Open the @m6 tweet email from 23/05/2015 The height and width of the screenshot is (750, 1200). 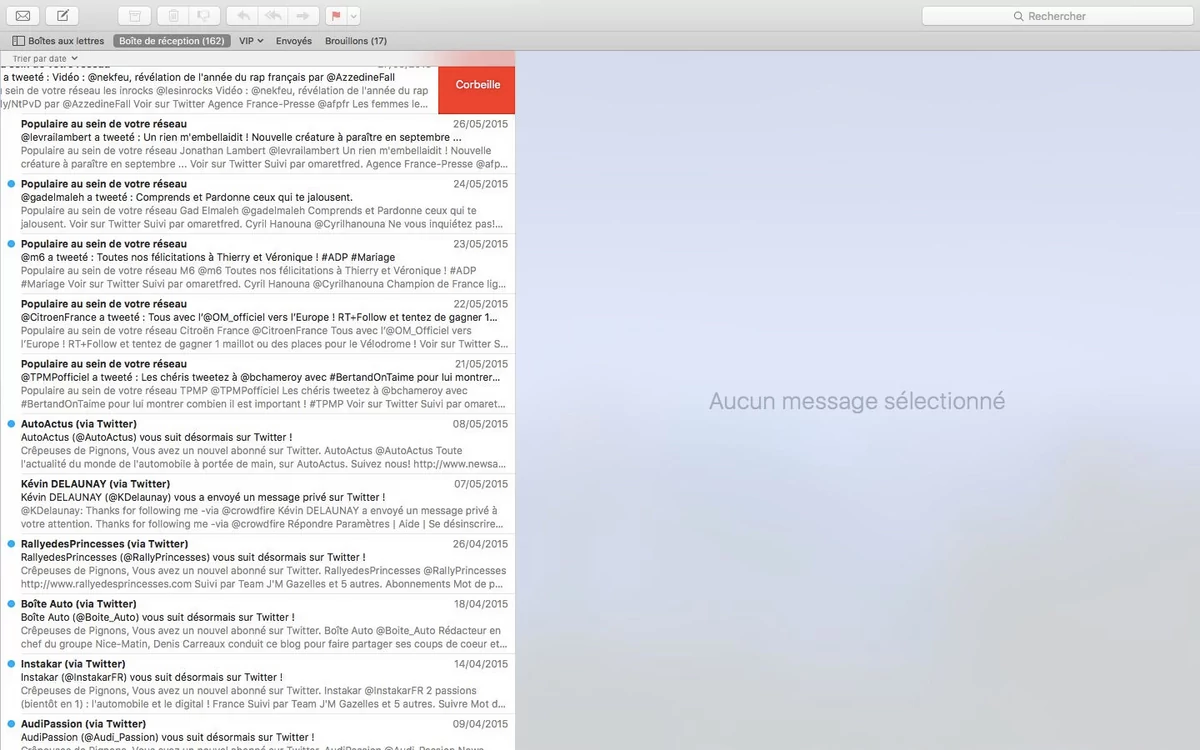point(257,264)
